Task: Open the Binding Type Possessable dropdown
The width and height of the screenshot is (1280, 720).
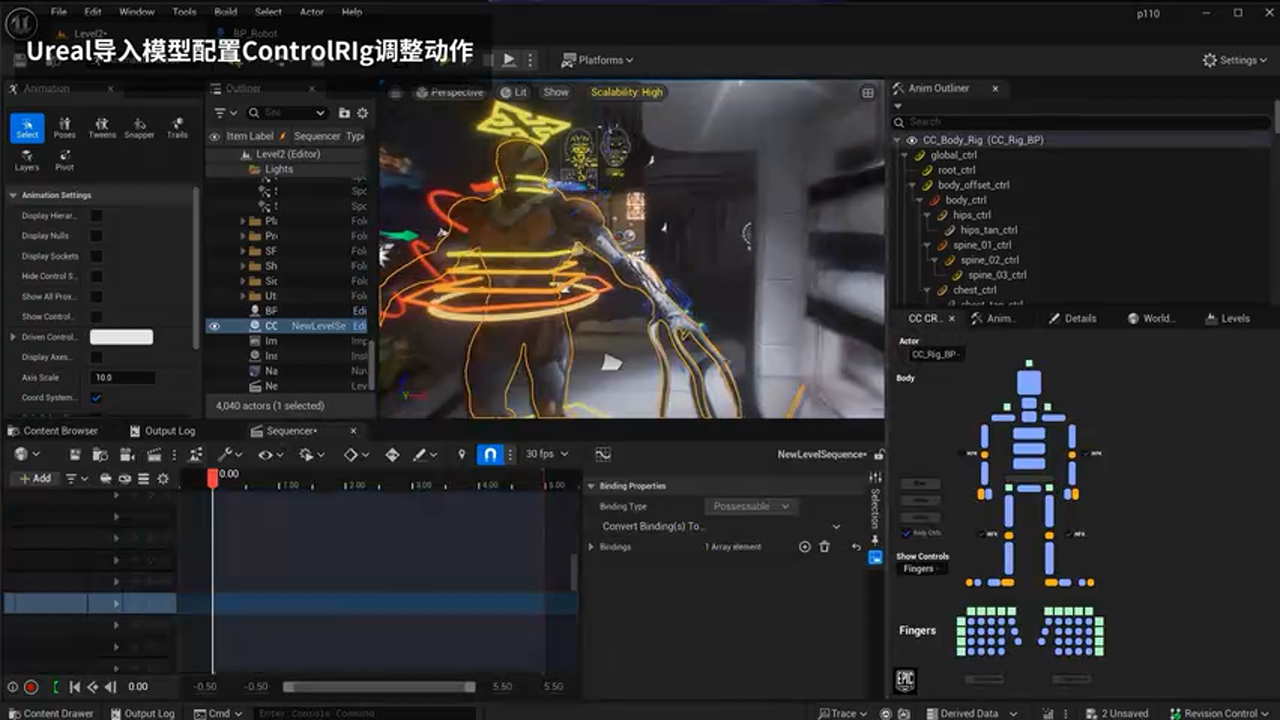Action: 750,507
